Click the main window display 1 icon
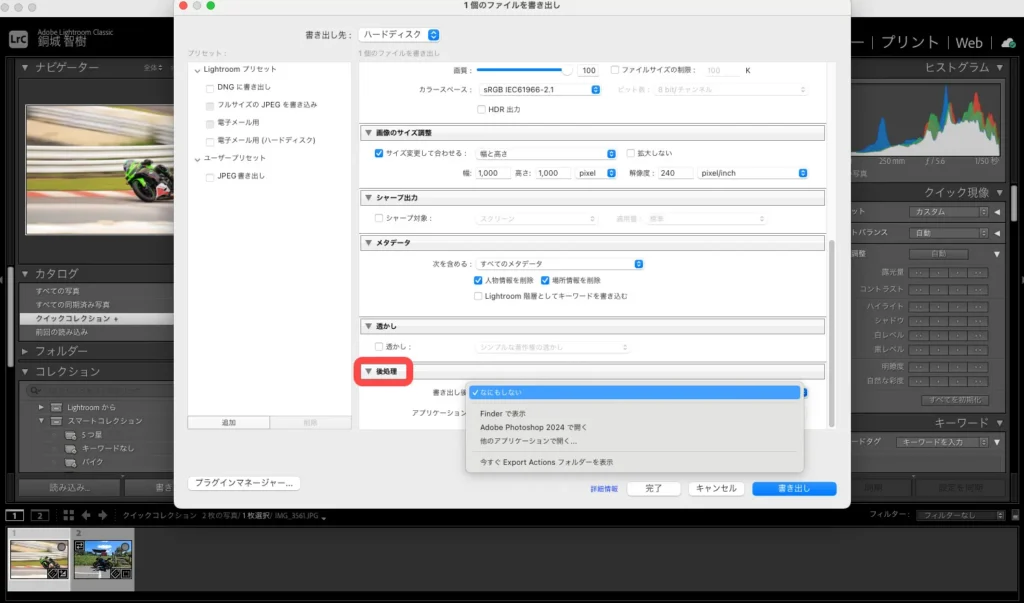This screenshot has width=1024, height=603. pyautogui.click(x=15, y=515)
